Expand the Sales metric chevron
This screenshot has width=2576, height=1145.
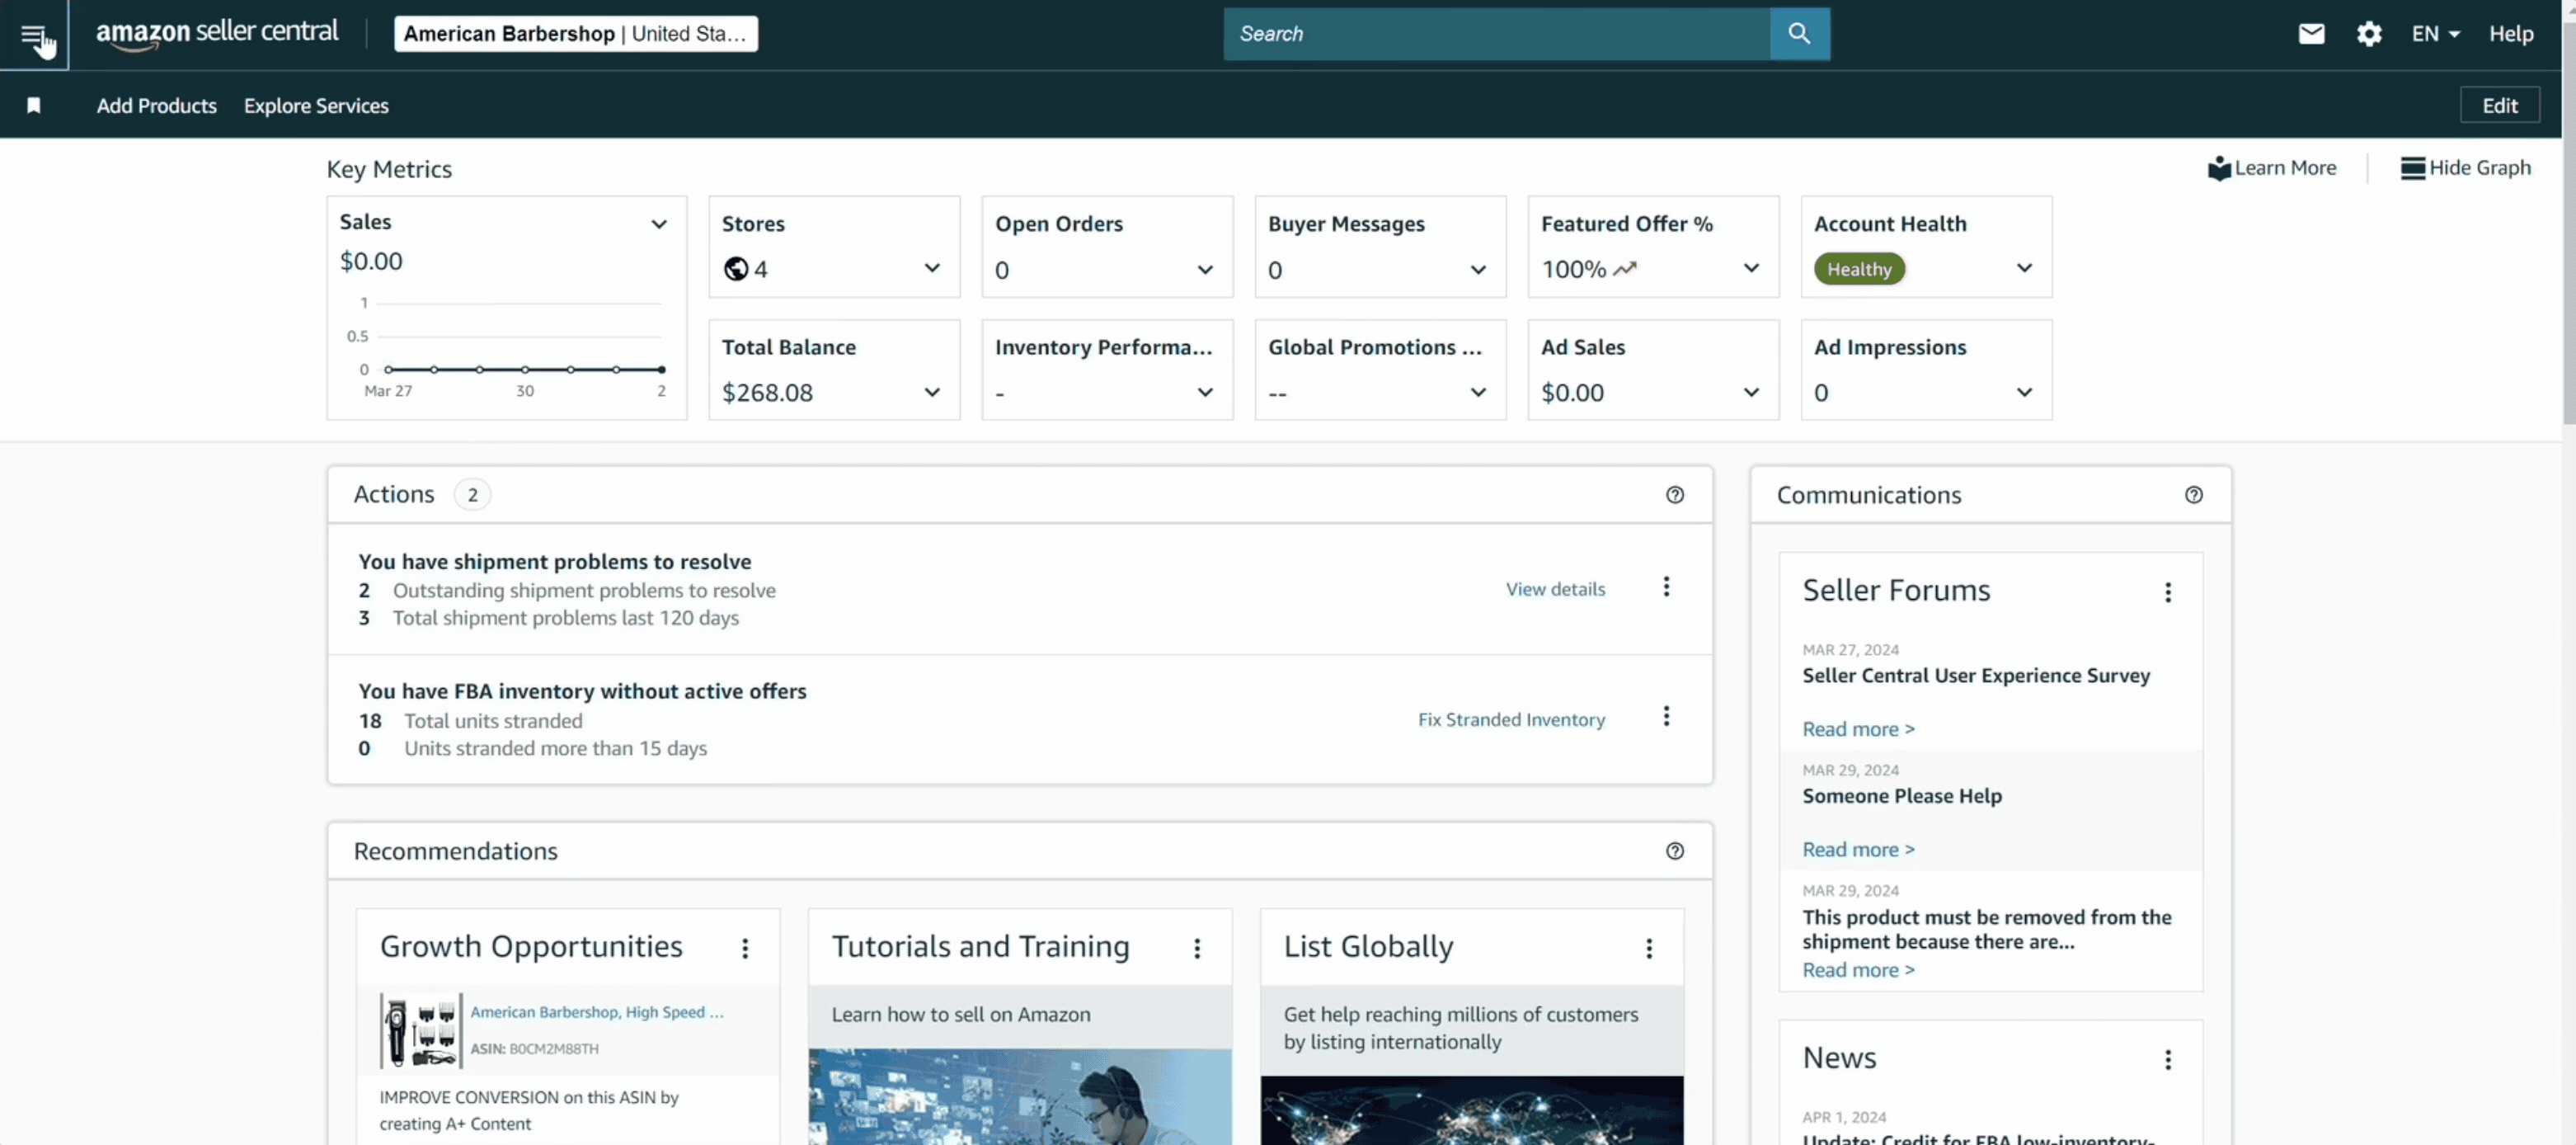[x=659, y=224]
